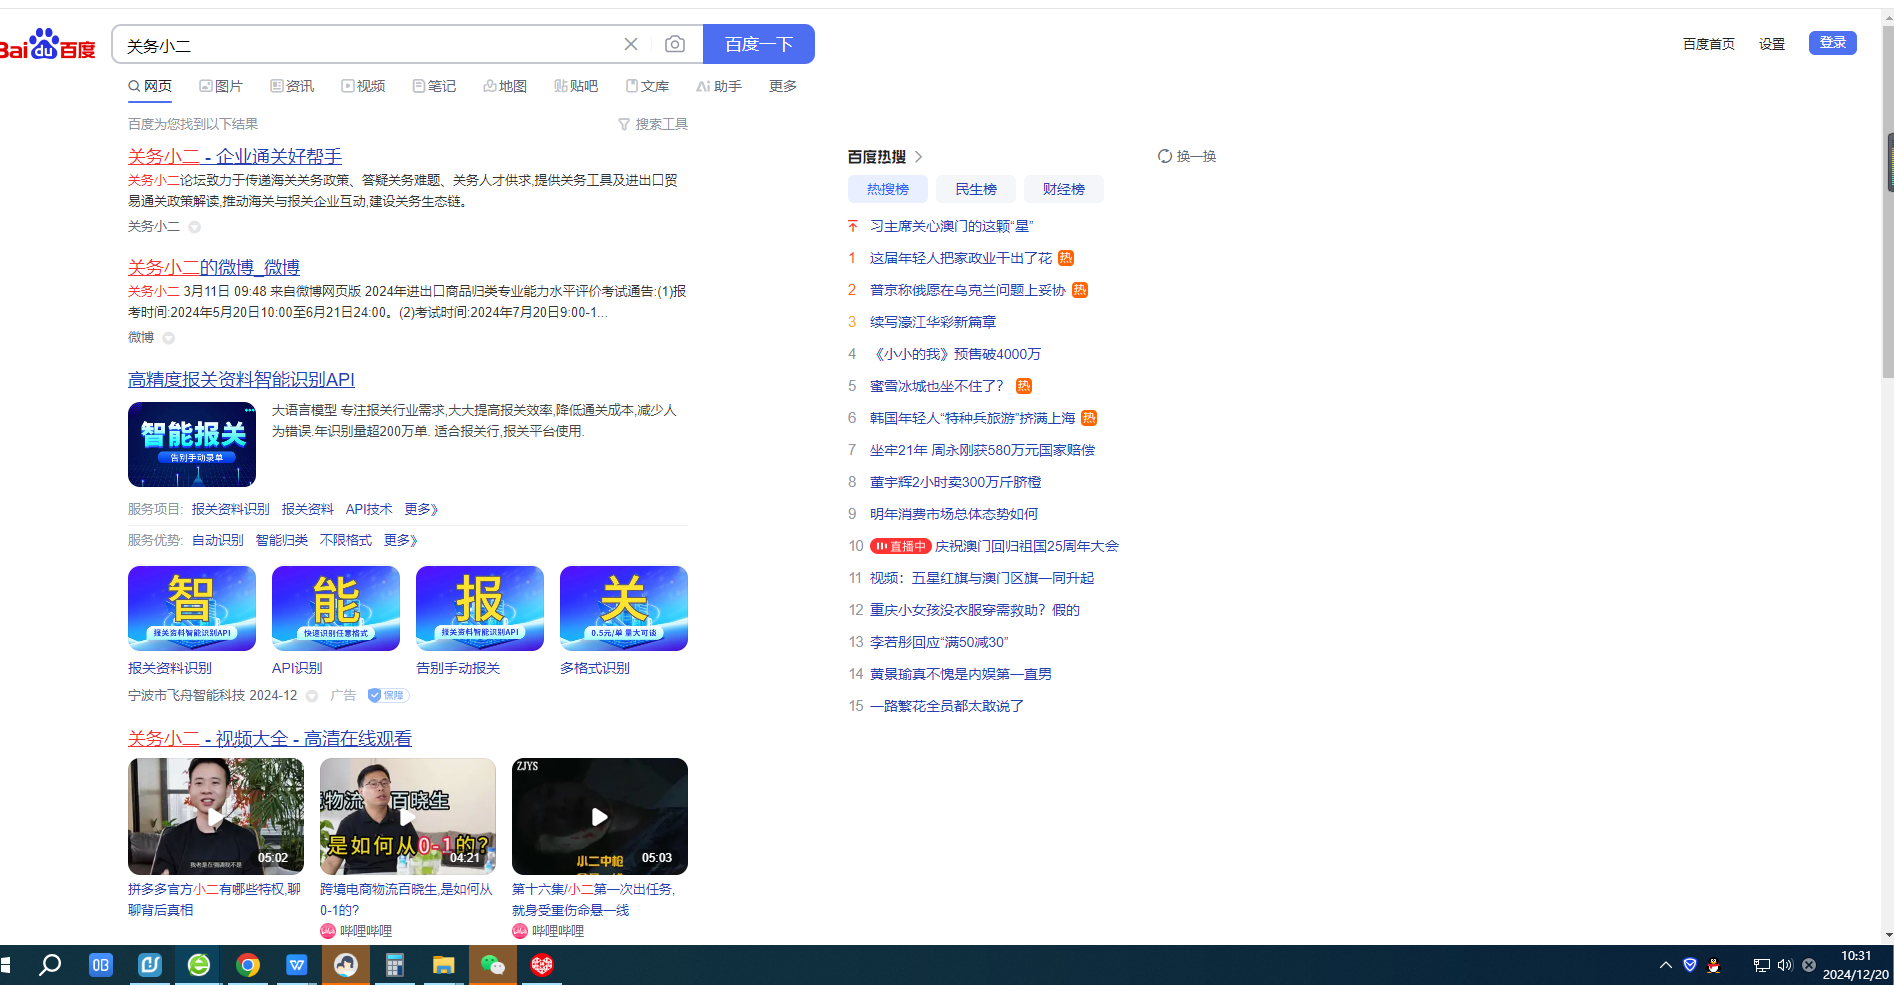Open 360 browser from the taskbar

pyautogui.click(x=199, y=965)
